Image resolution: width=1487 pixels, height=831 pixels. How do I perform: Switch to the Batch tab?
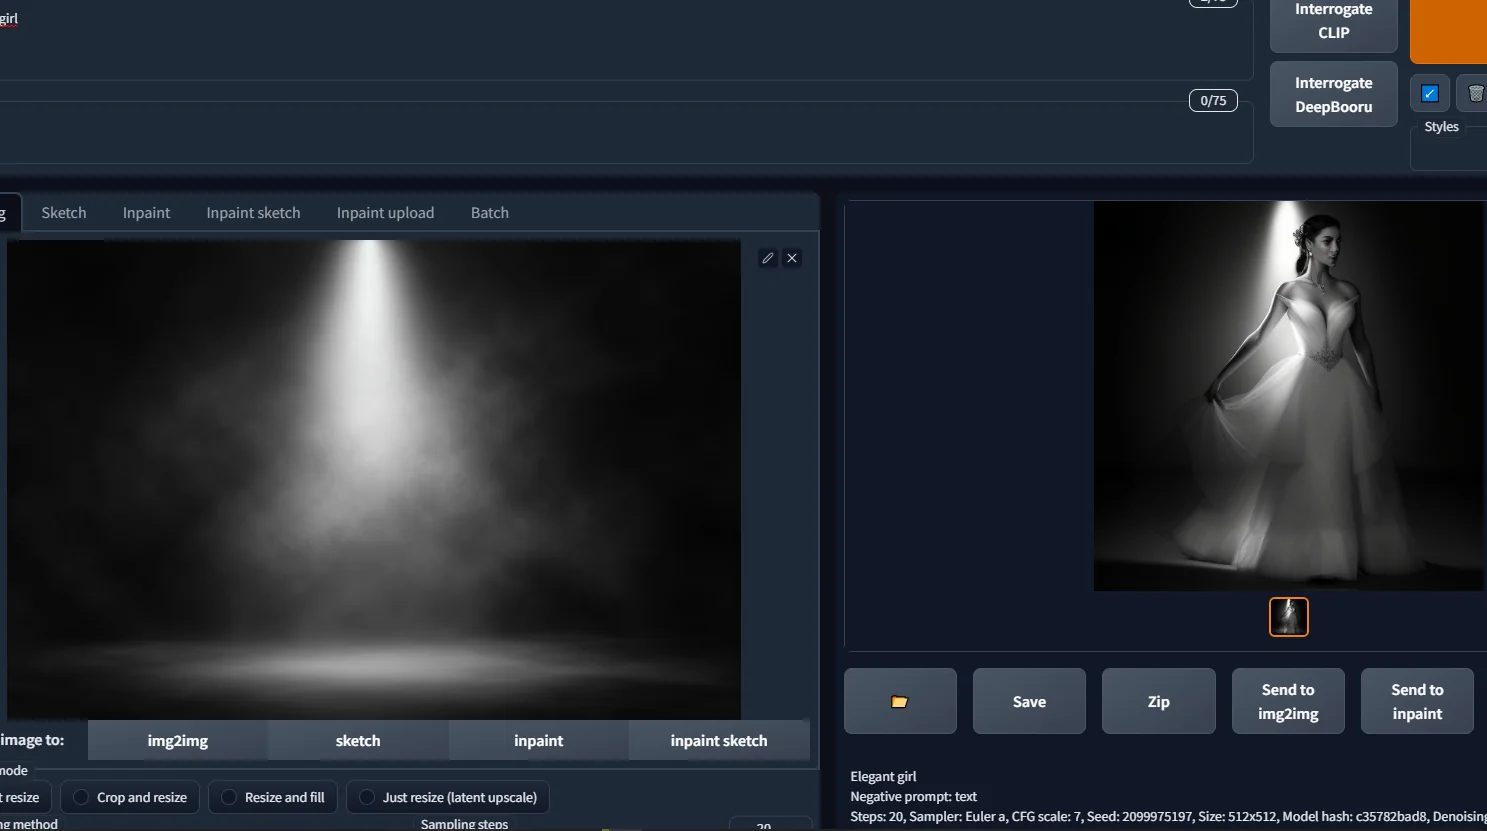coord(490,212)
